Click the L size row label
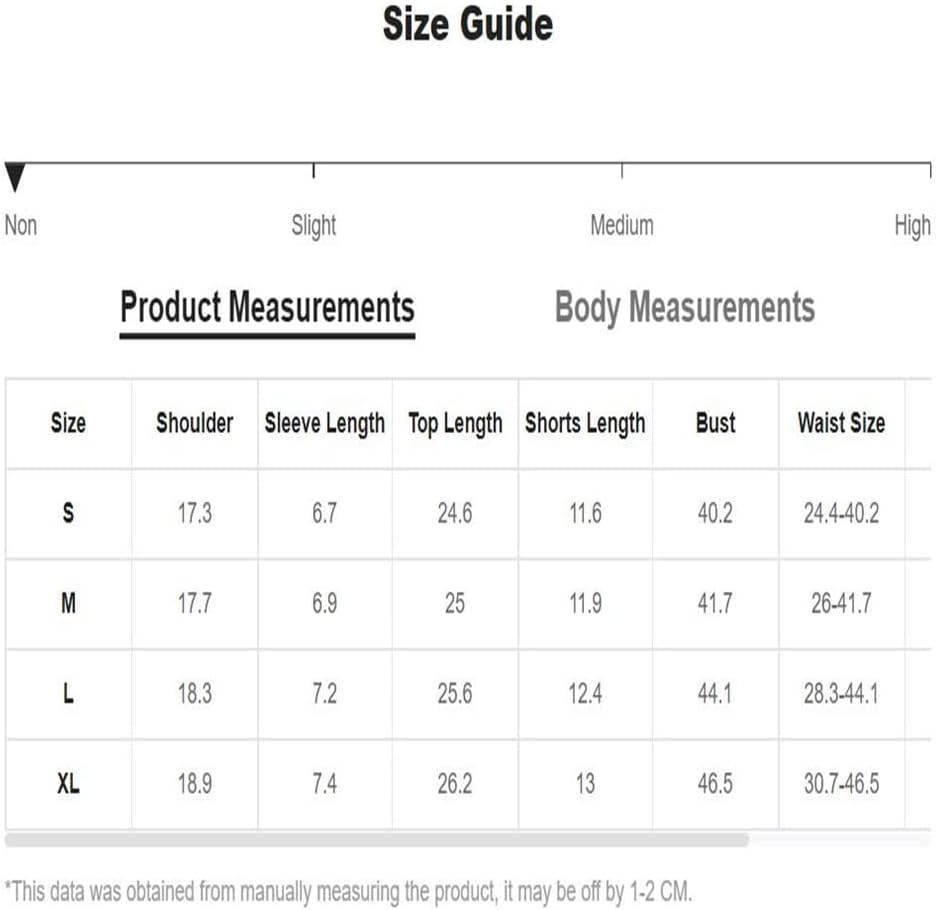 pos(68,694)
